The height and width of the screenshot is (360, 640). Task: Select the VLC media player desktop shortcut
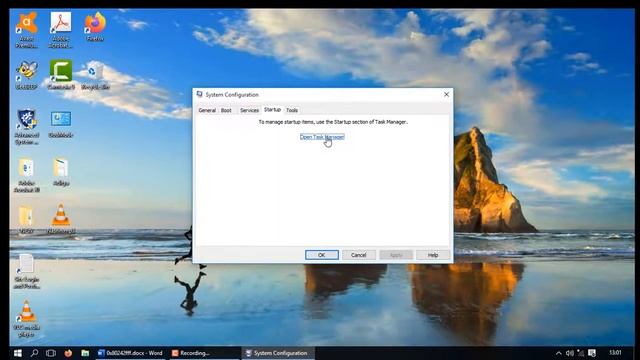[27, 318]
